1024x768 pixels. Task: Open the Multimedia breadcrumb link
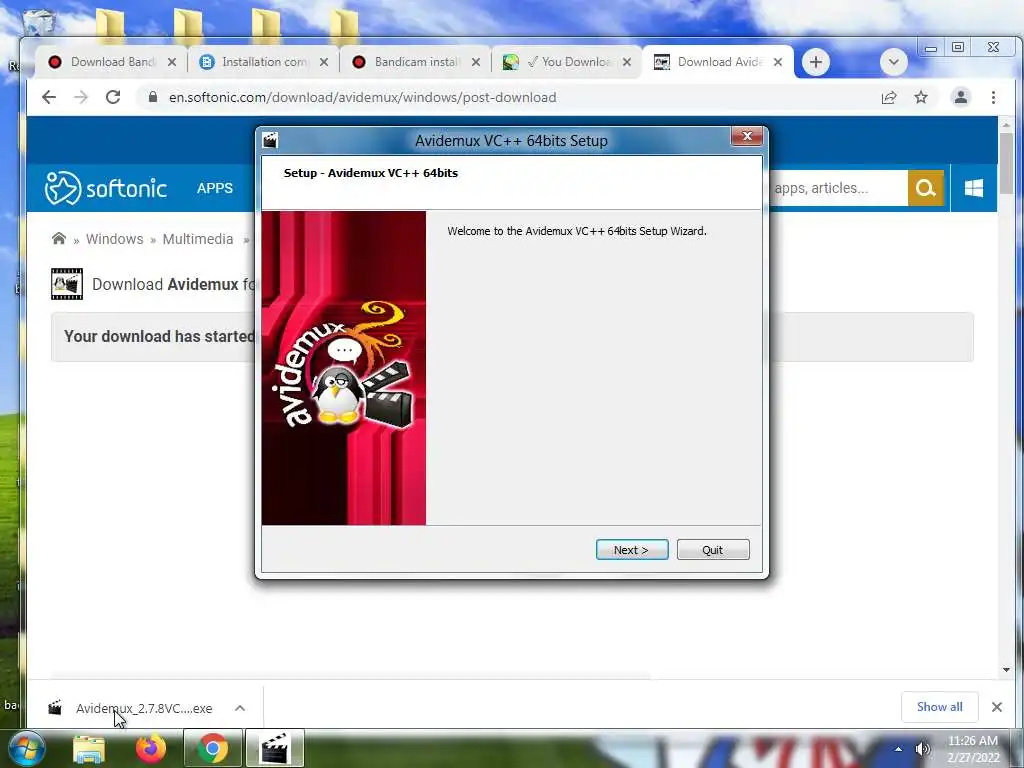(198, 239)
